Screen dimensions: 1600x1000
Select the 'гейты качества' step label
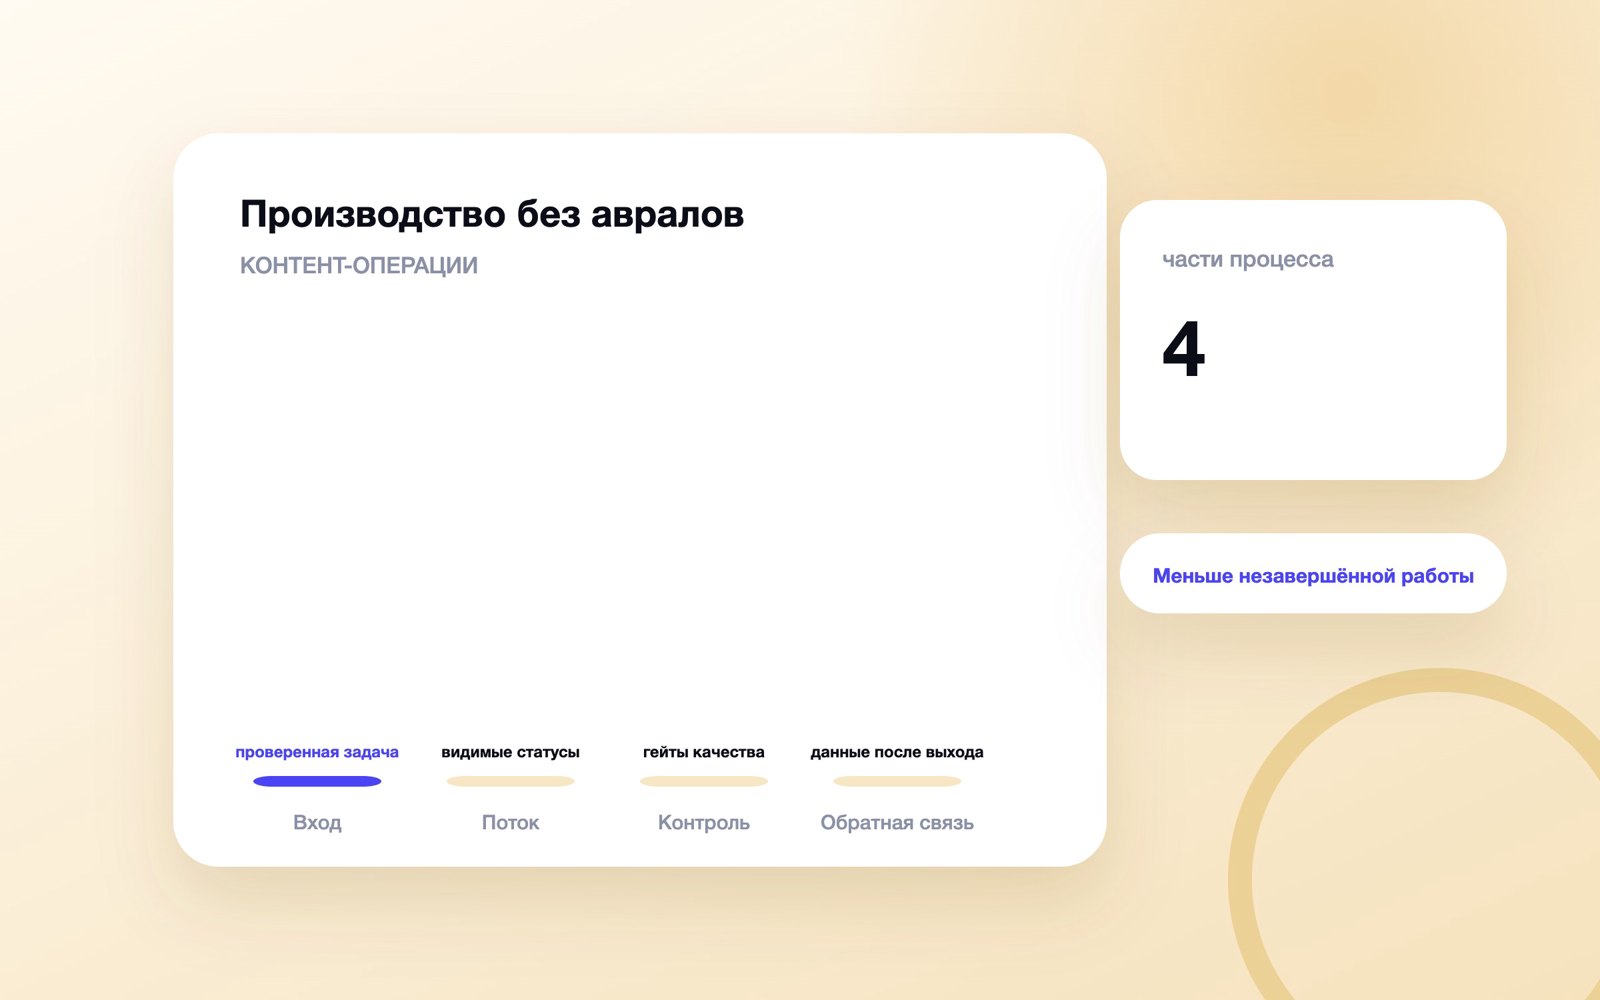[703, 752]
